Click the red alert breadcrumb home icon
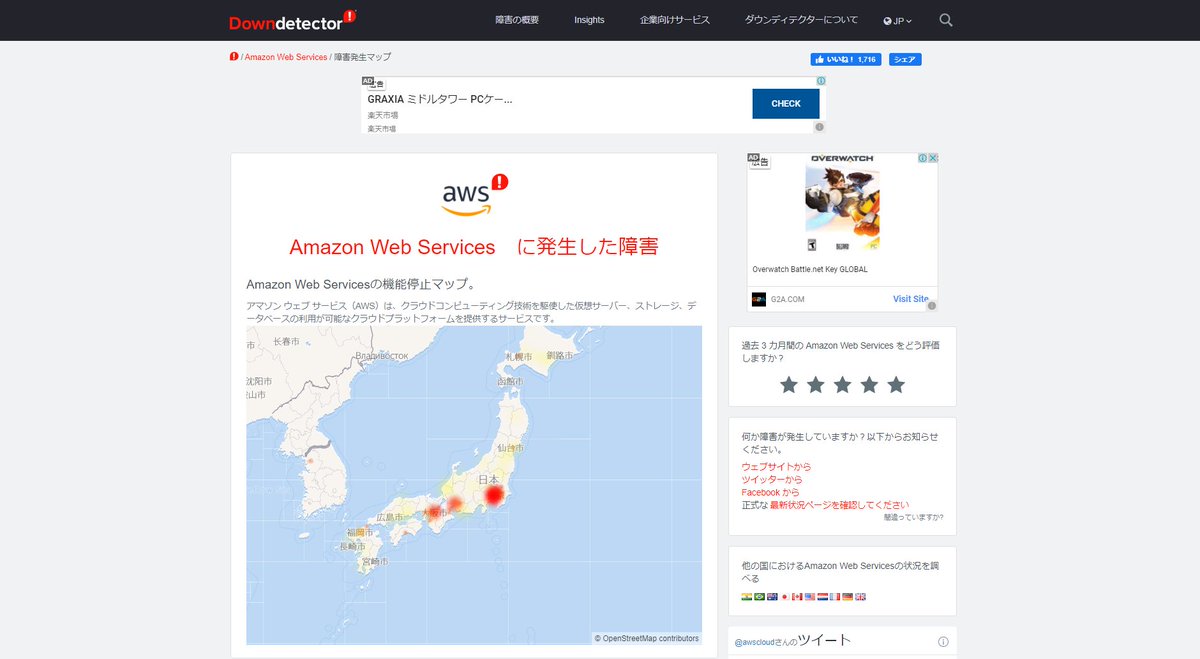The height and width of the screenshot is (659, 1200). click(x=234, y=57)
